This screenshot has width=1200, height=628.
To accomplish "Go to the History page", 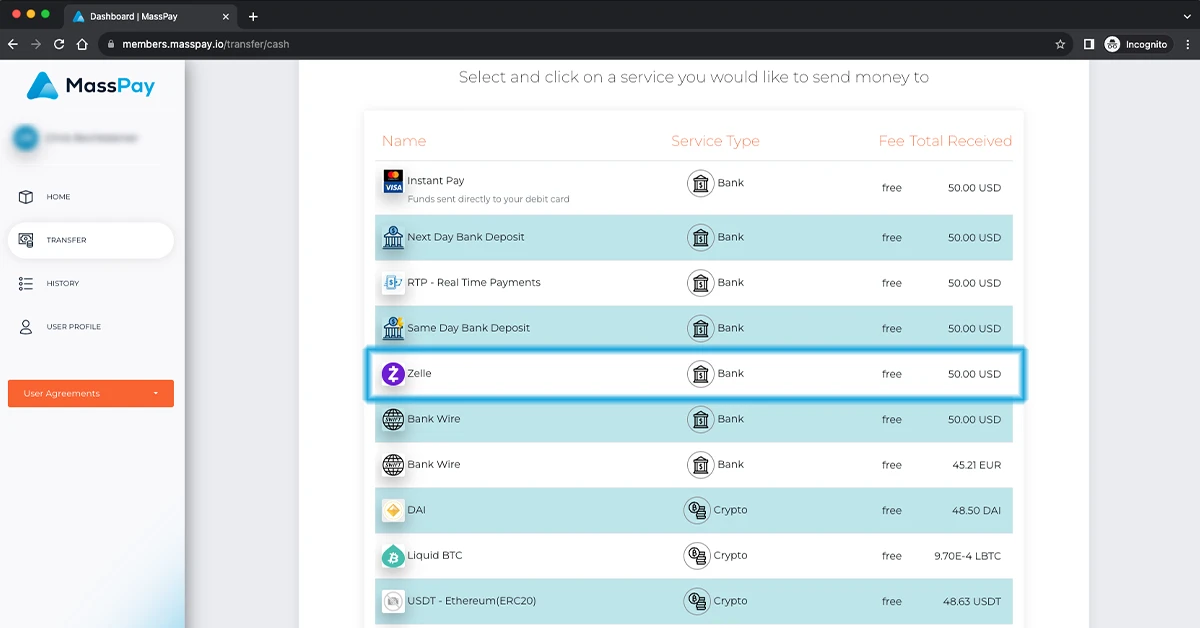I will [x=62, y=284].
